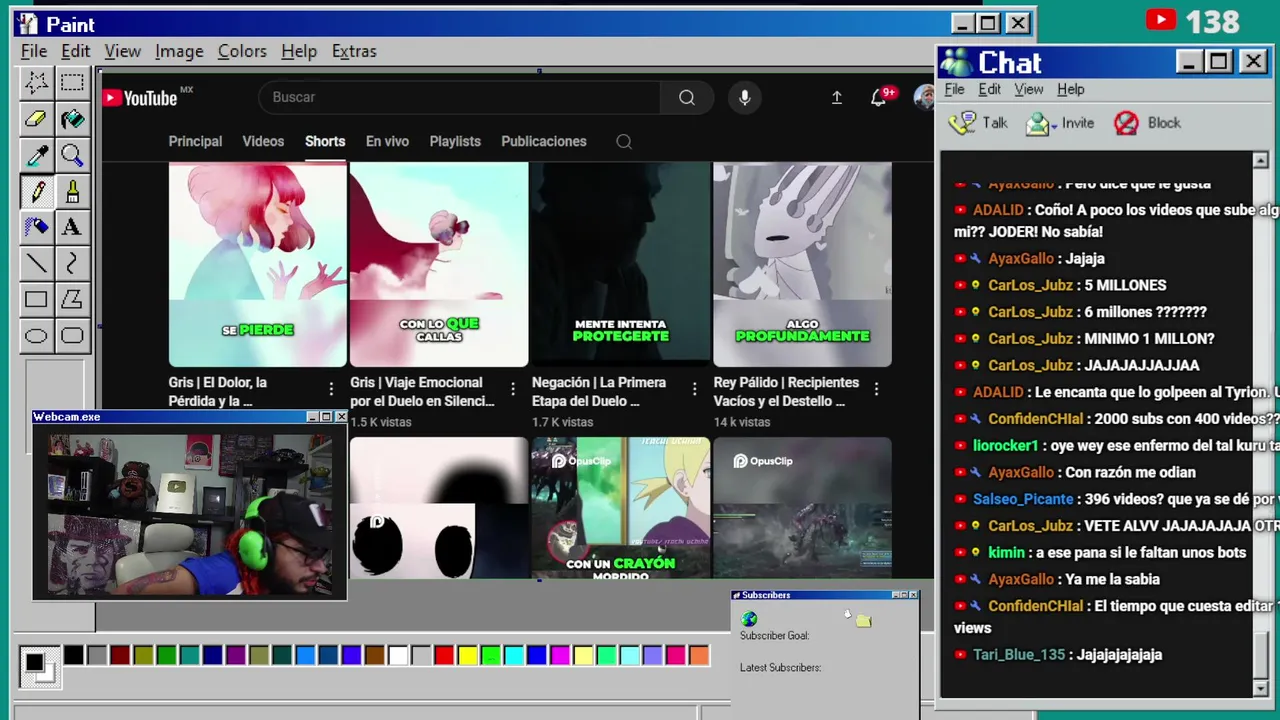
Task: Click the globe icon in Subscribers window
Action: coord(749,620)
